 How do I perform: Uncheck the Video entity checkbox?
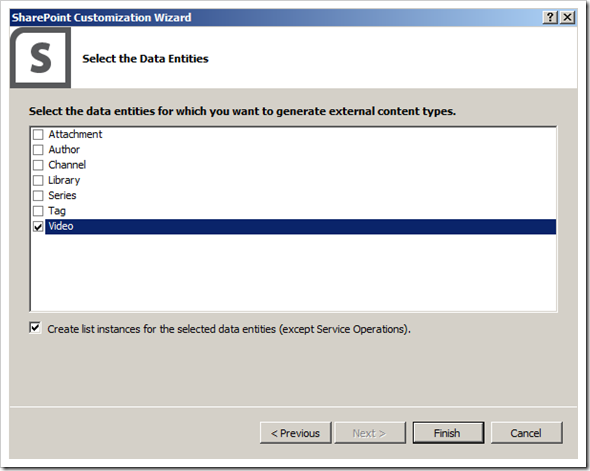(38, 226)
